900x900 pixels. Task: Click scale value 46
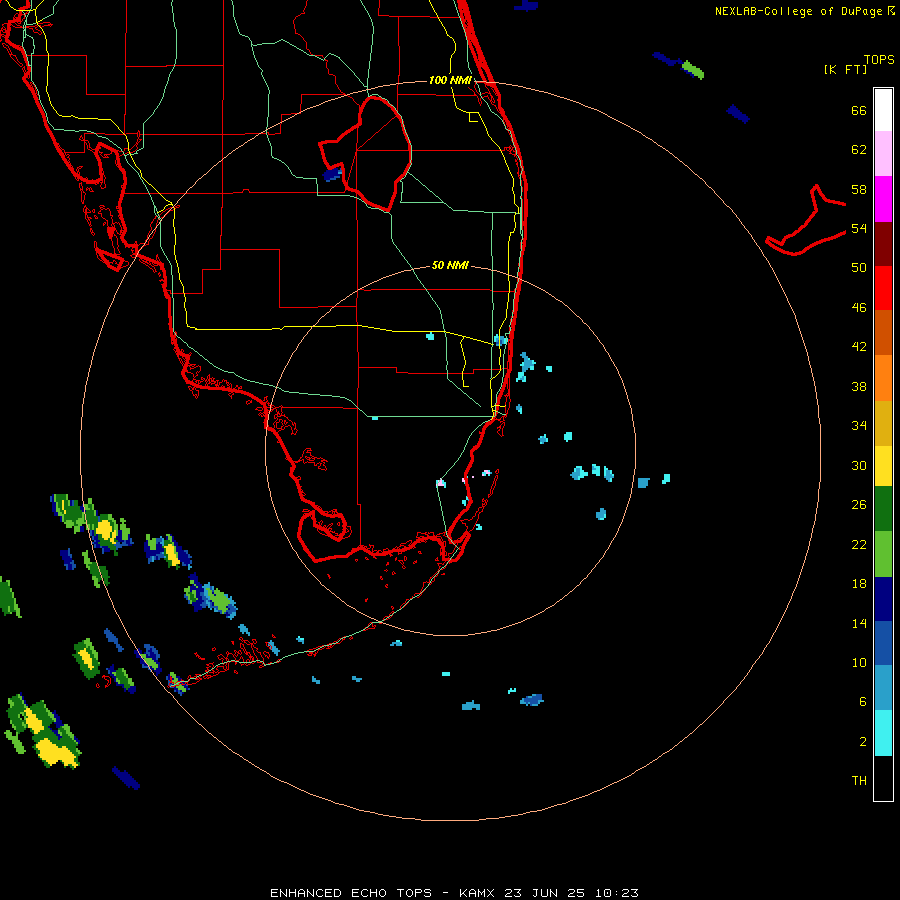click(x=859, y=308)
